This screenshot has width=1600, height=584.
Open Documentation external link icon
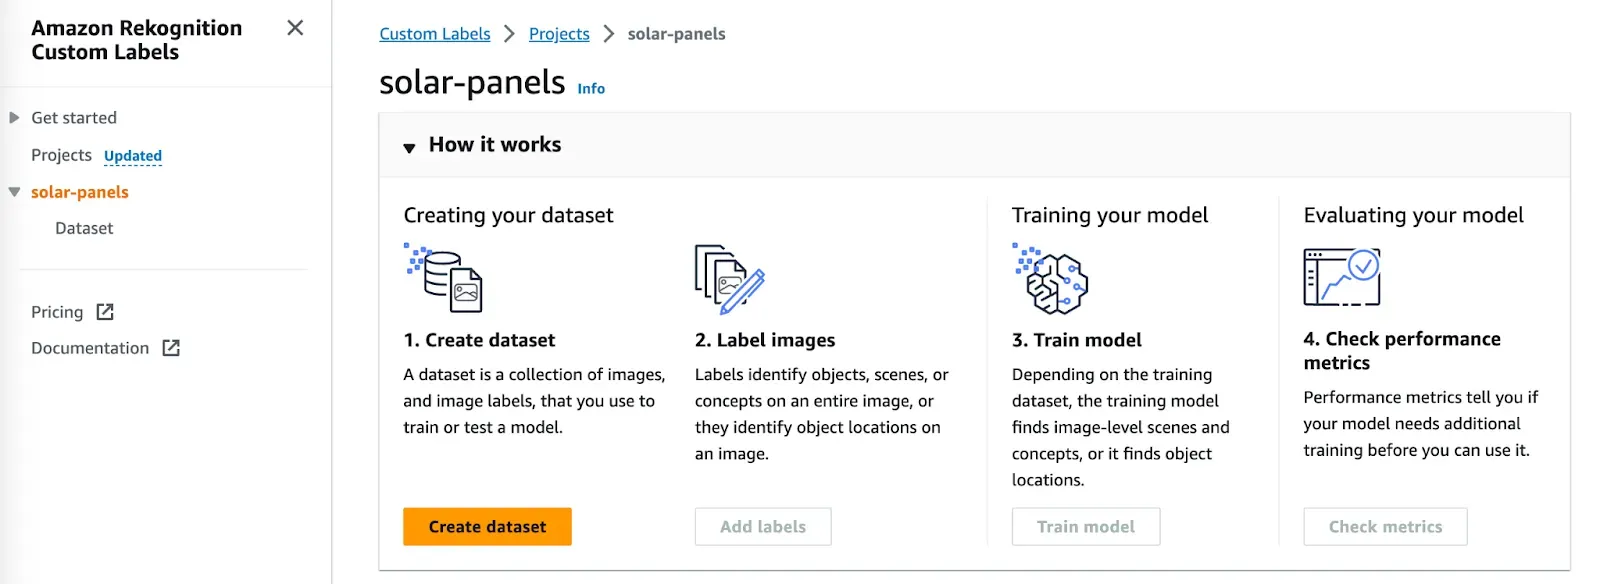point(171,348)
